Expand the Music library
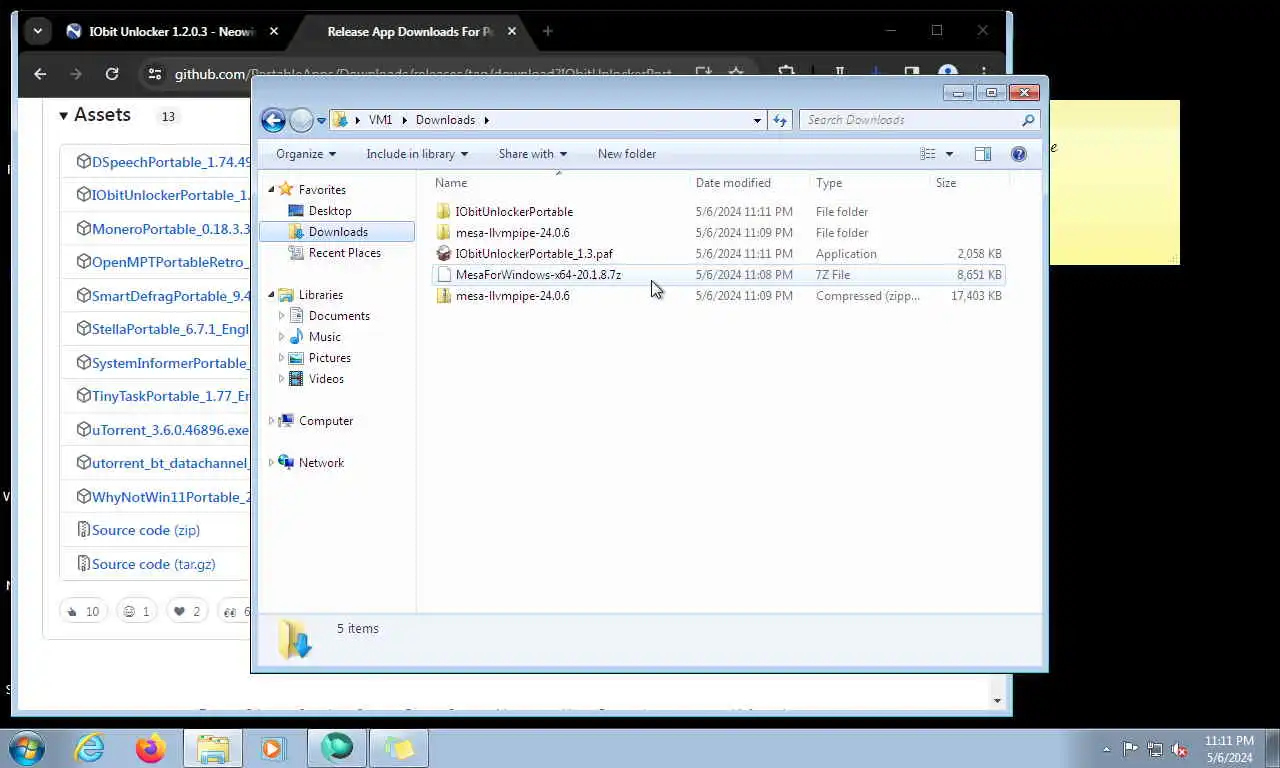Viewport: 1280px width, 768px height. (281, 337)
